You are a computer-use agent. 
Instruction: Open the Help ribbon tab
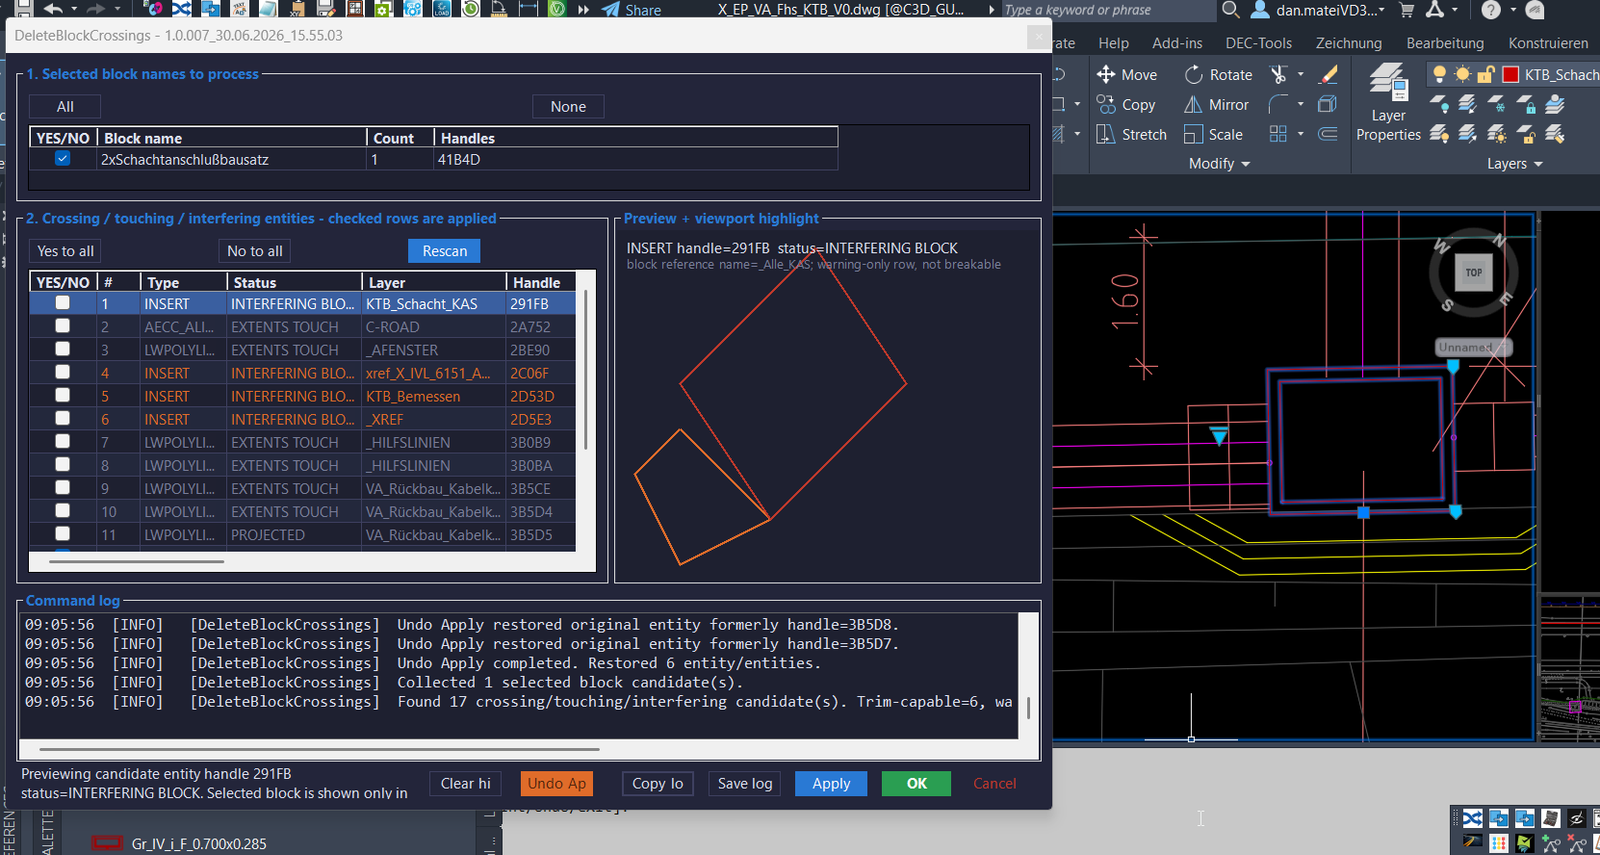[x=1113, y=43]
